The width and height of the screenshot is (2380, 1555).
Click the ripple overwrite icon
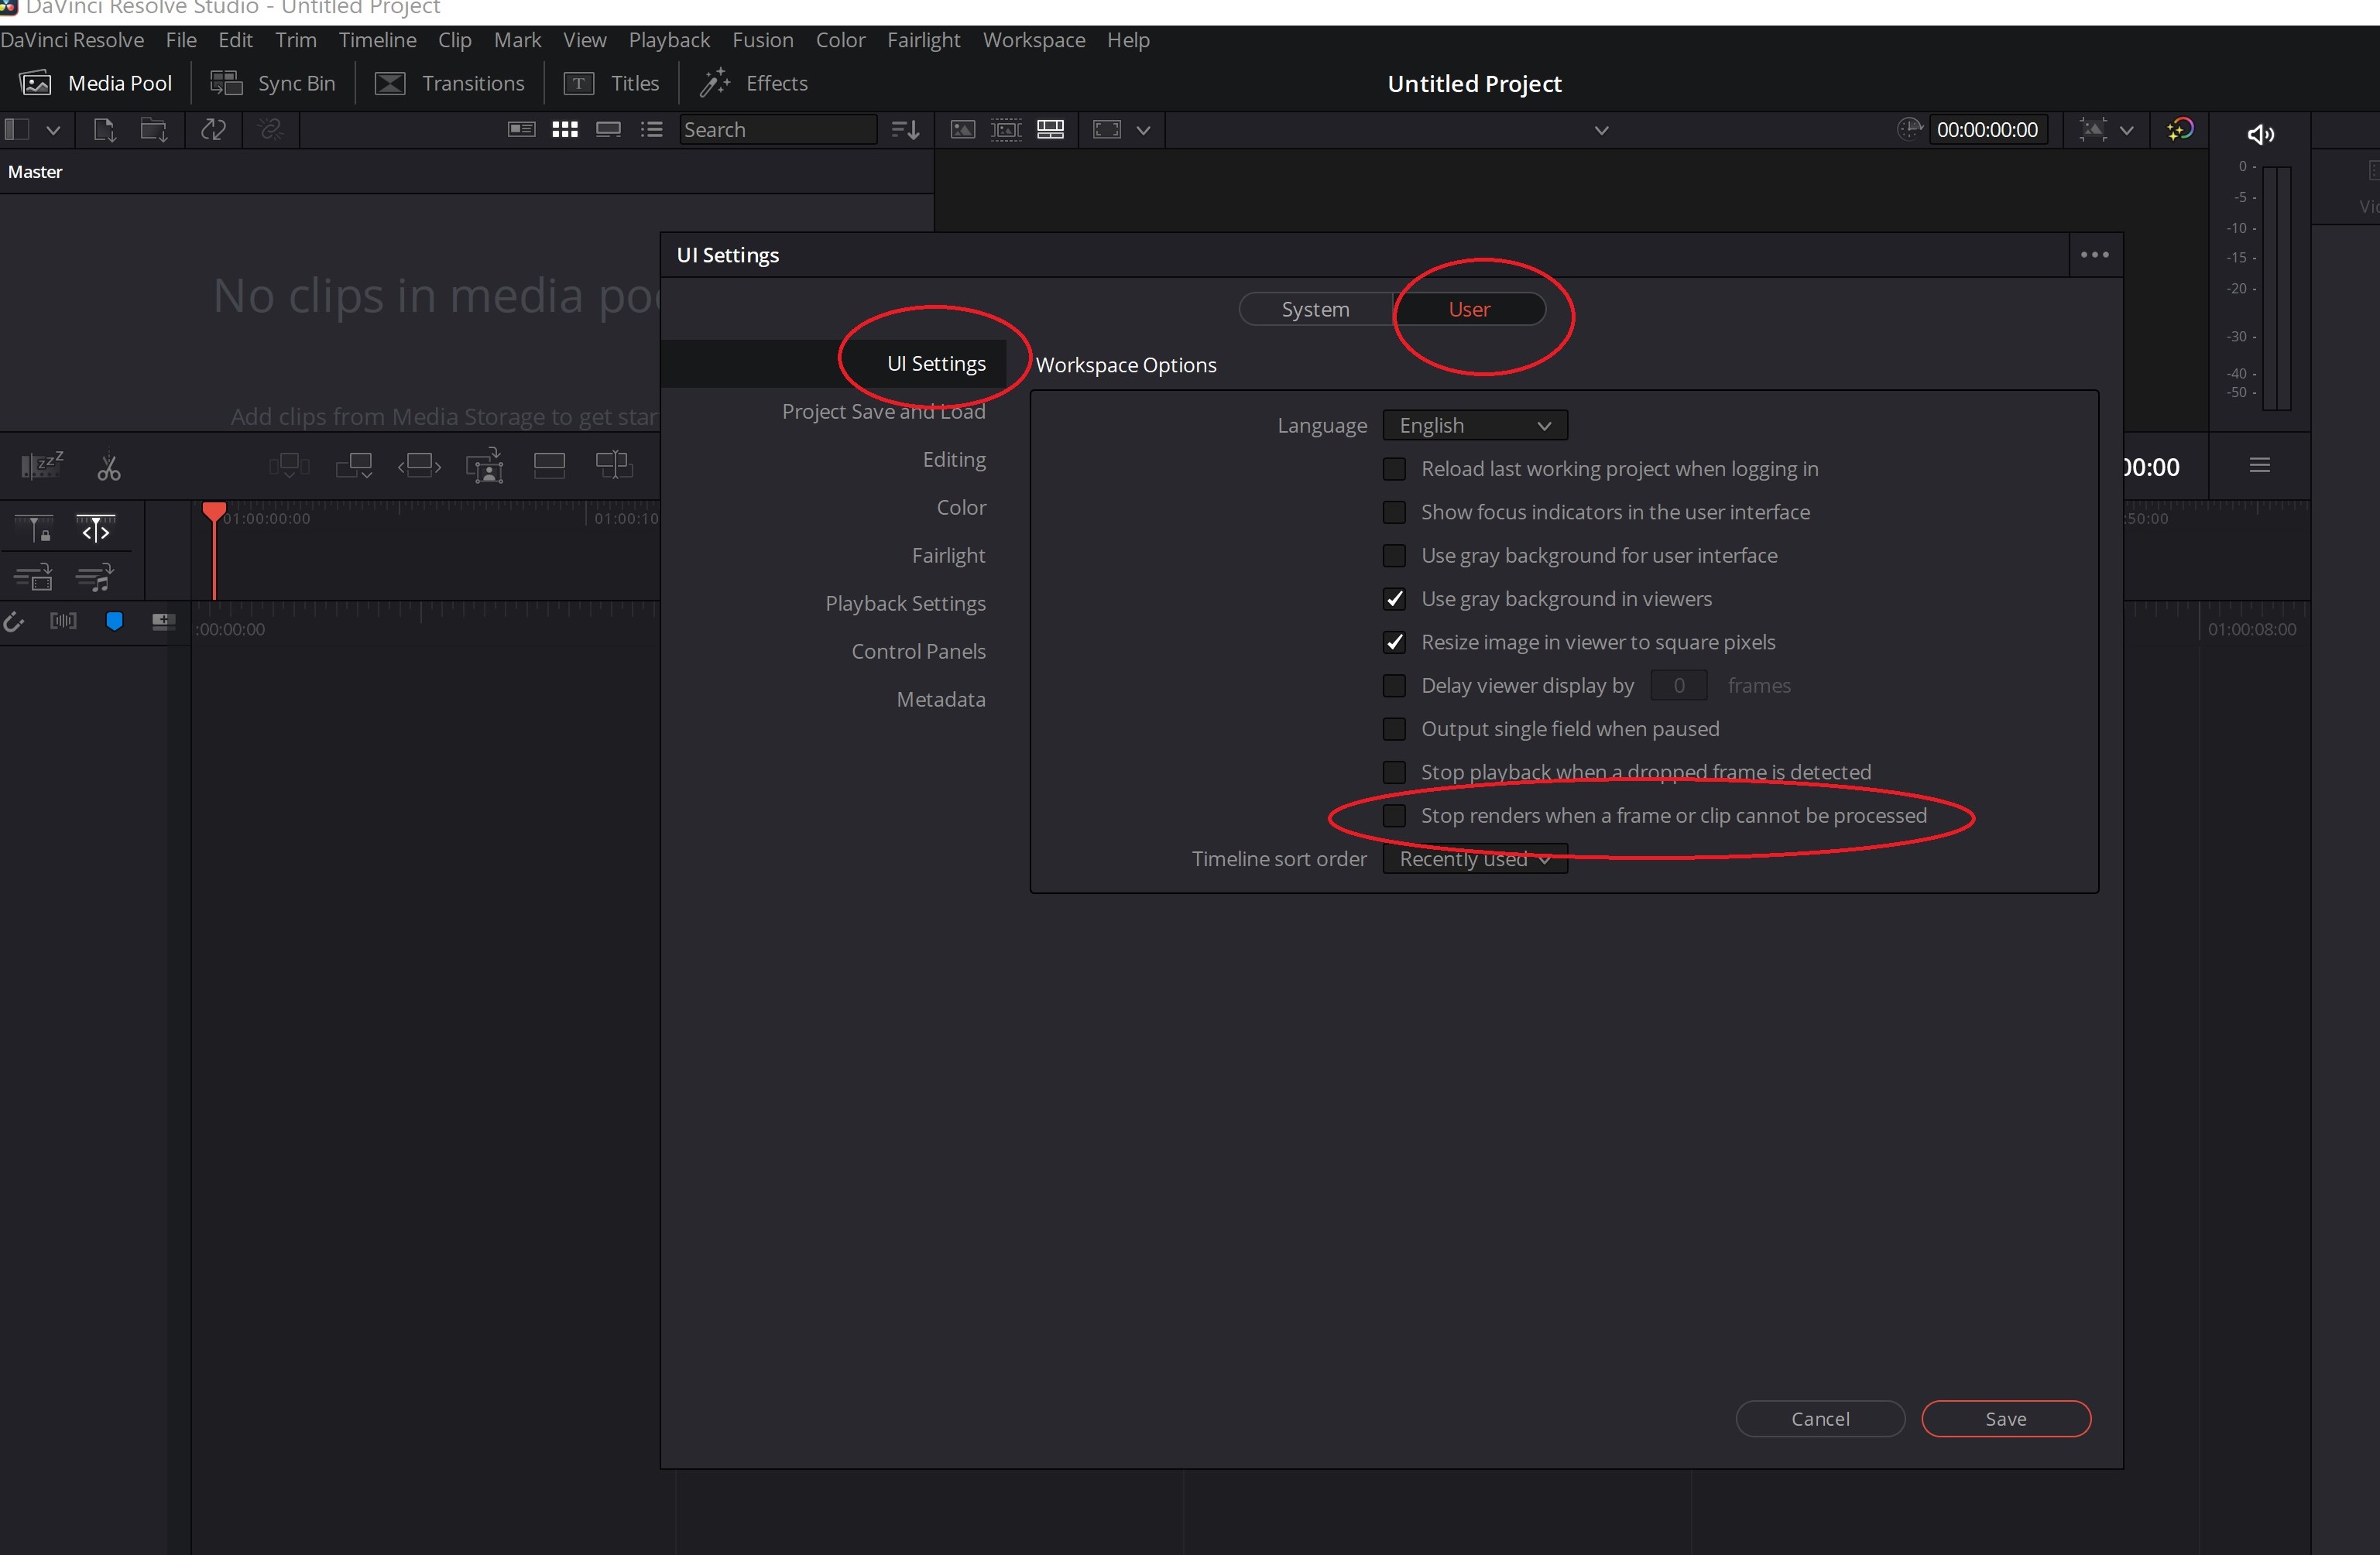pyautogui.click(x=419, y=465)
